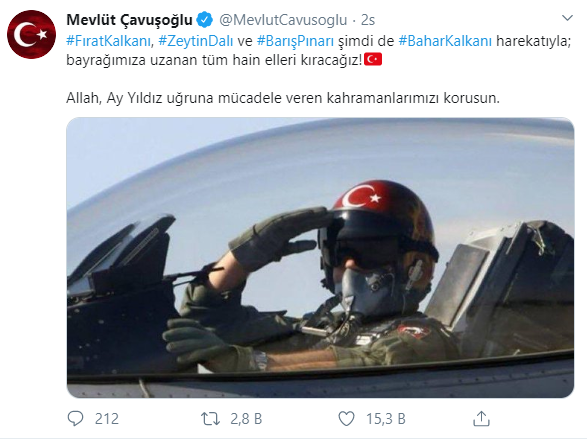Open the saluting pilot photo
587x440 pixels.
click(x=320, y=257)
